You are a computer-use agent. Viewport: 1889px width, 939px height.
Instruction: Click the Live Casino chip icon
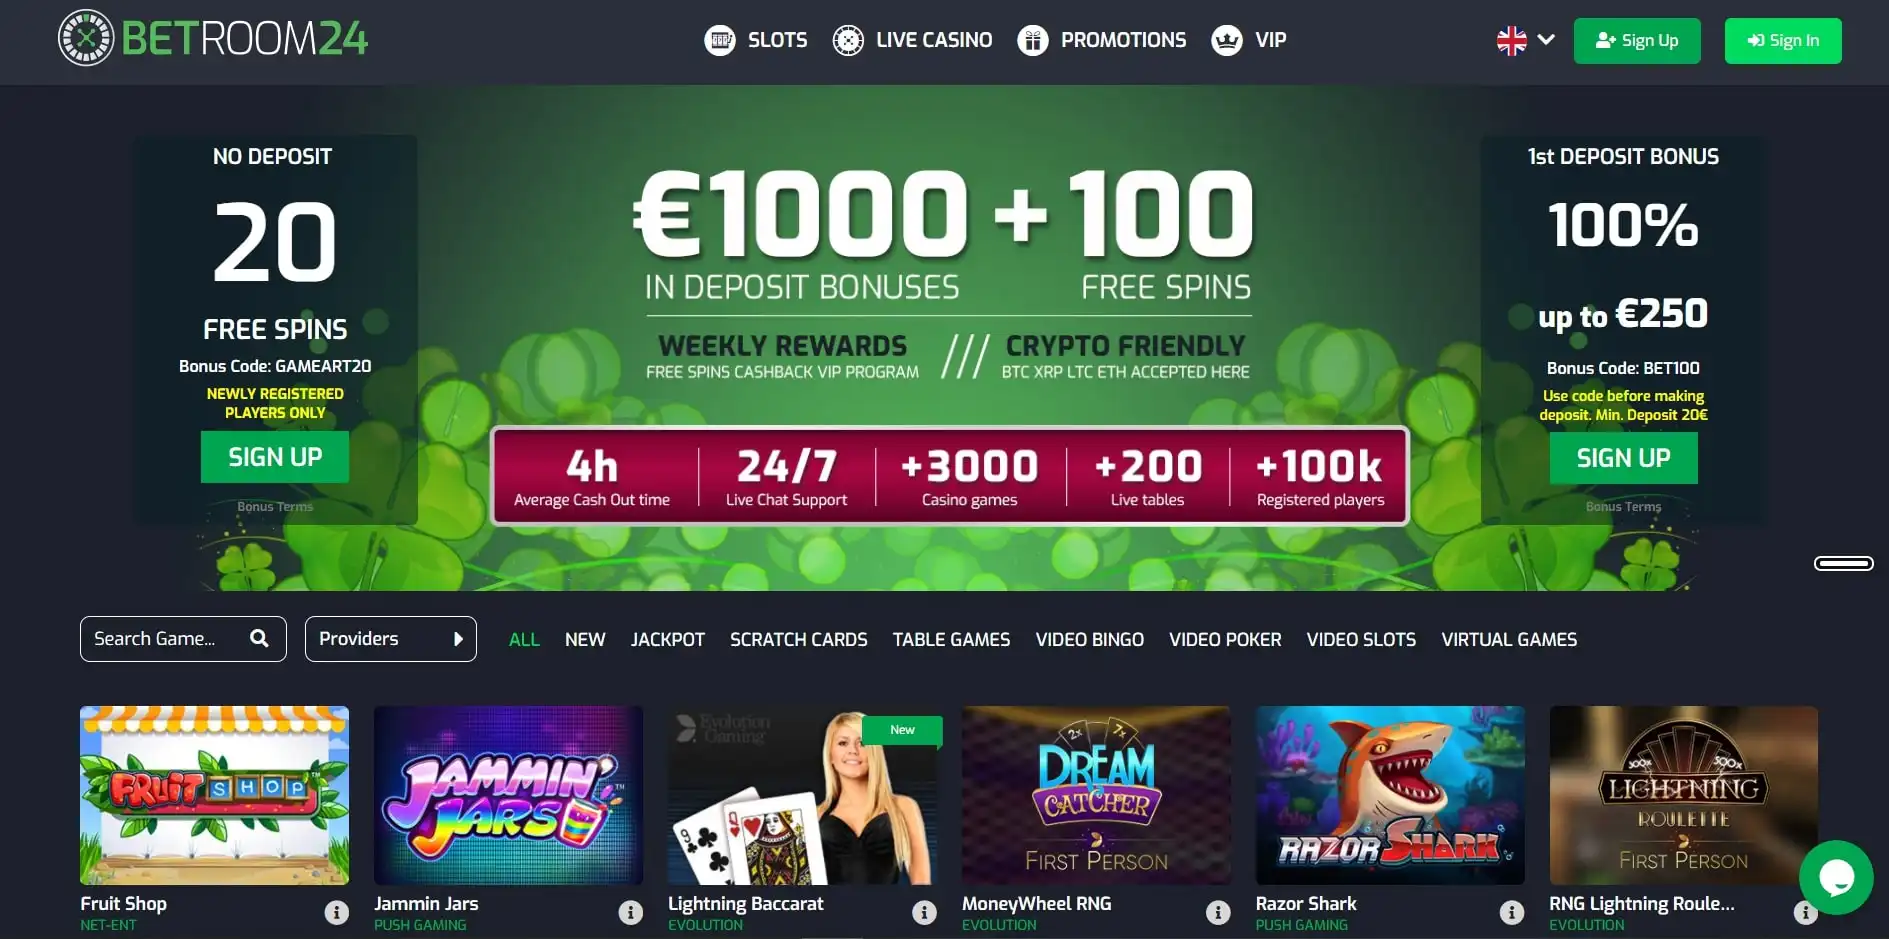[848, 40]
